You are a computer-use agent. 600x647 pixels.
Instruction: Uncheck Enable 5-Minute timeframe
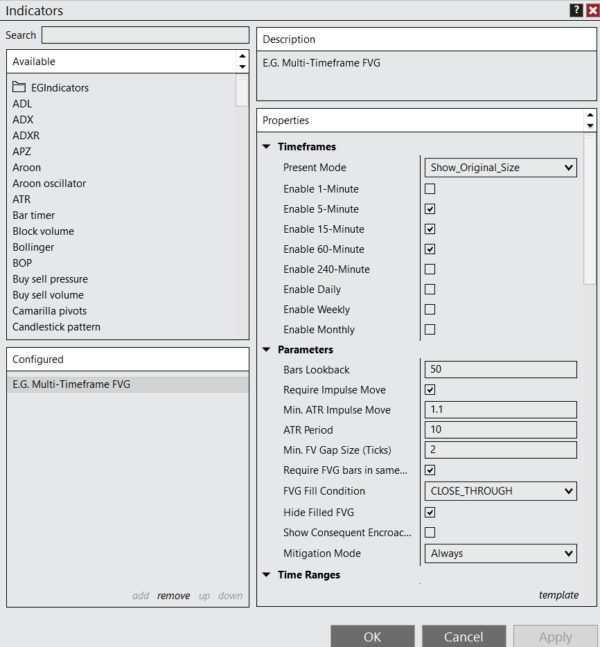[x=430, y=209]
